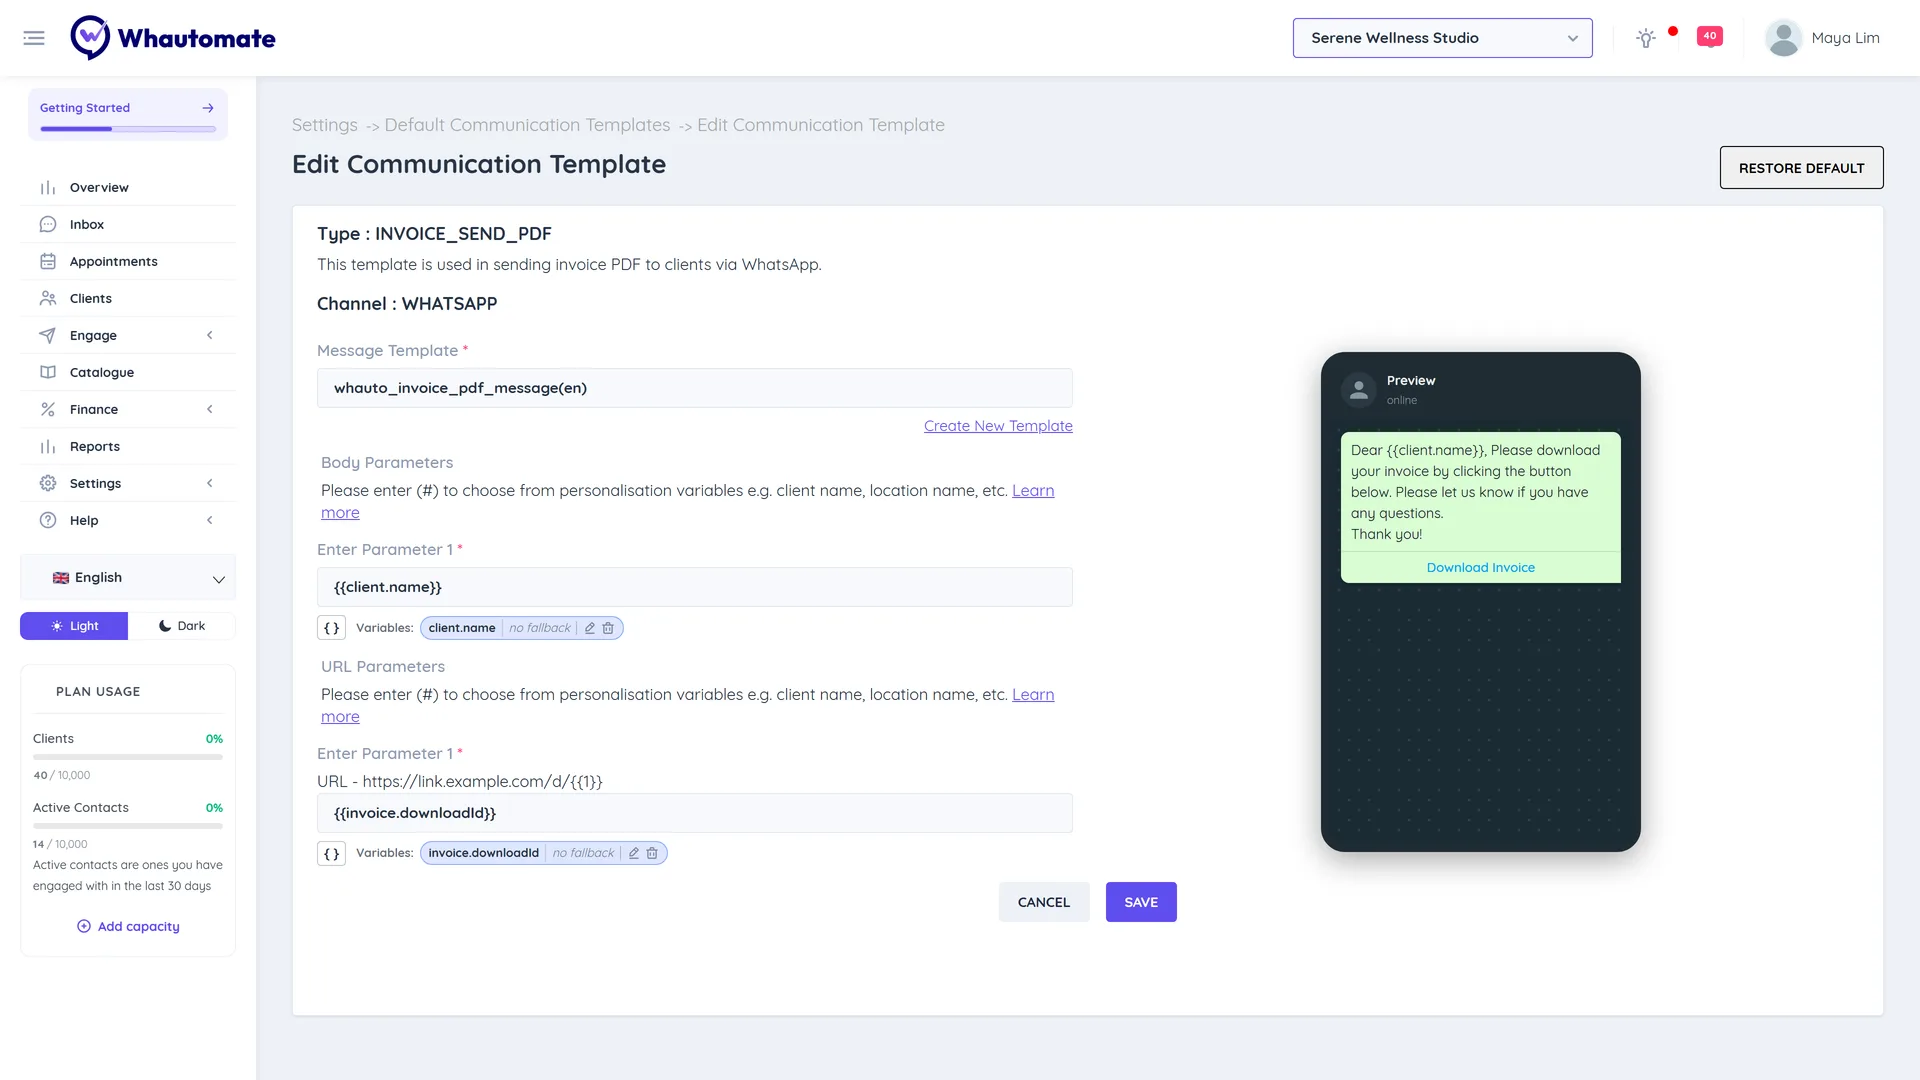Click the Add capacity plus icon
This screenshot has width=1920, height=1080.
(84, 927)
